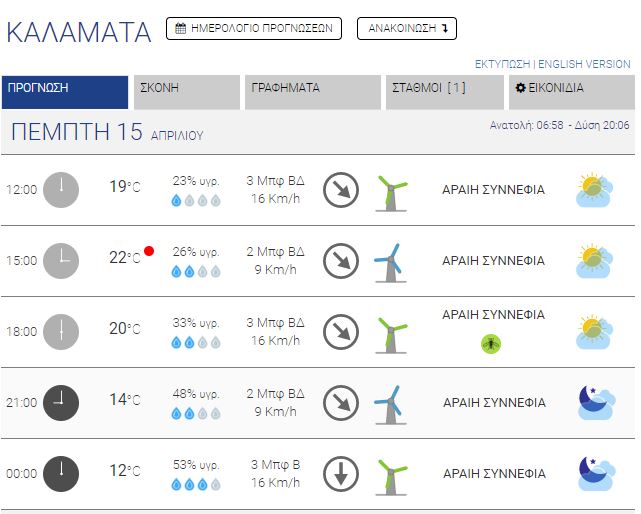Click the 21:00 moon and cloud icon
Screen dimensions: 641x514
click(596, 403)
